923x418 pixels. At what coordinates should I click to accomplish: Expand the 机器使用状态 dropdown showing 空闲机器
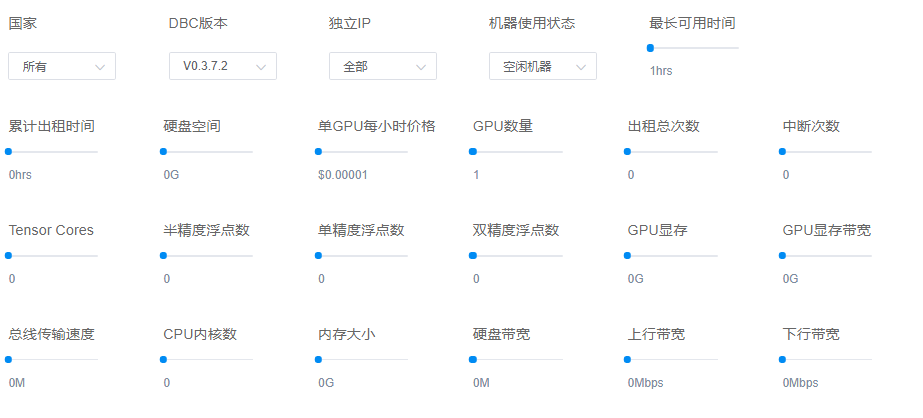[542, 66]
